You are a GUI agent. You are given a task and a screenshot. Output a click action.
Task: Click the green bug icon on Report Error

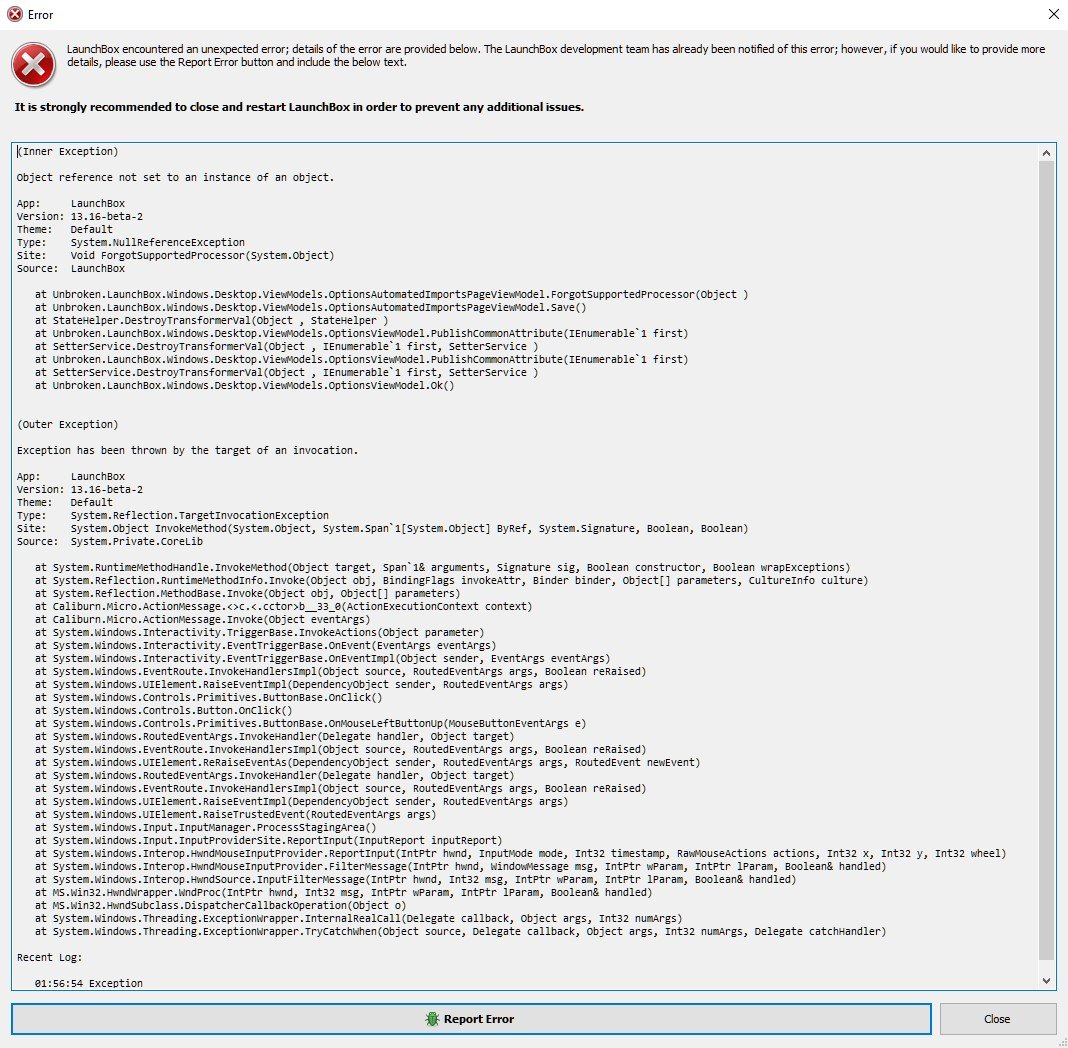(x=432, y=1019)
